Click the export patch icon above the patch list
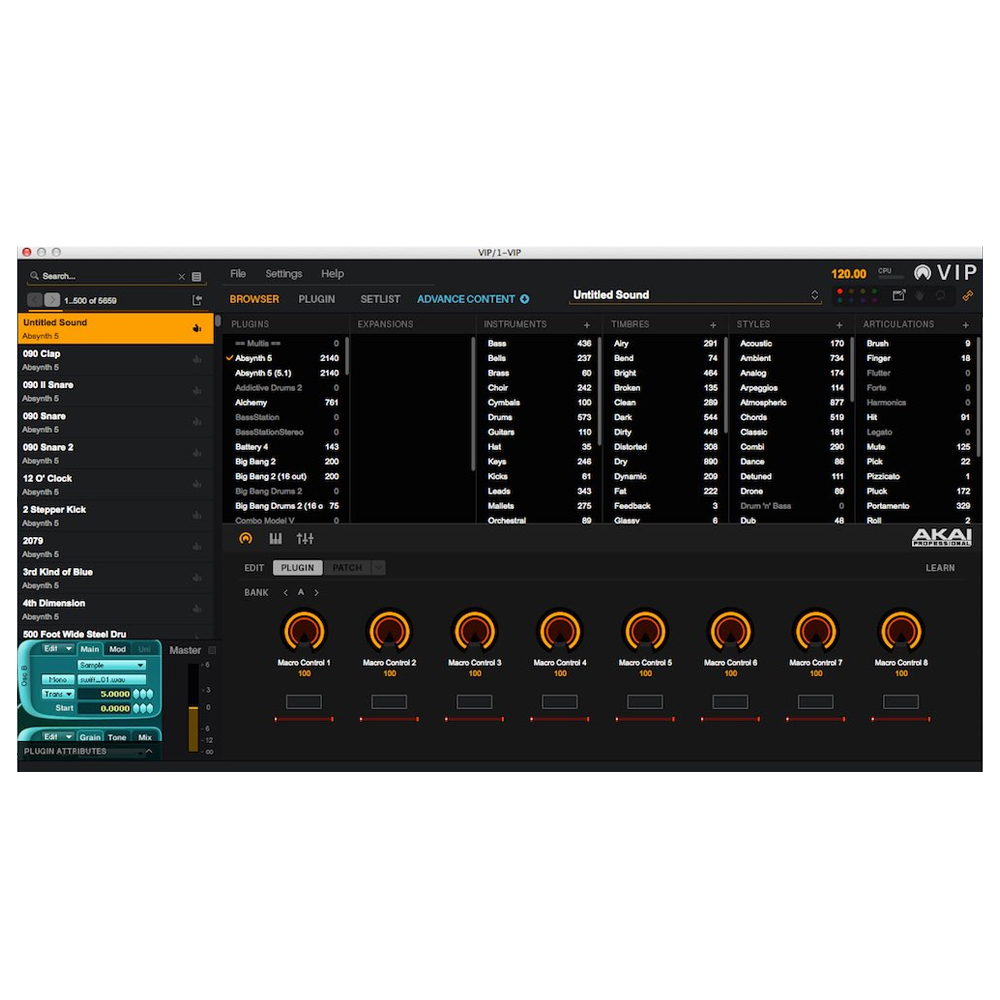Image resolution: width=1000 pixels, height=1000 pixels. point(197,300)
